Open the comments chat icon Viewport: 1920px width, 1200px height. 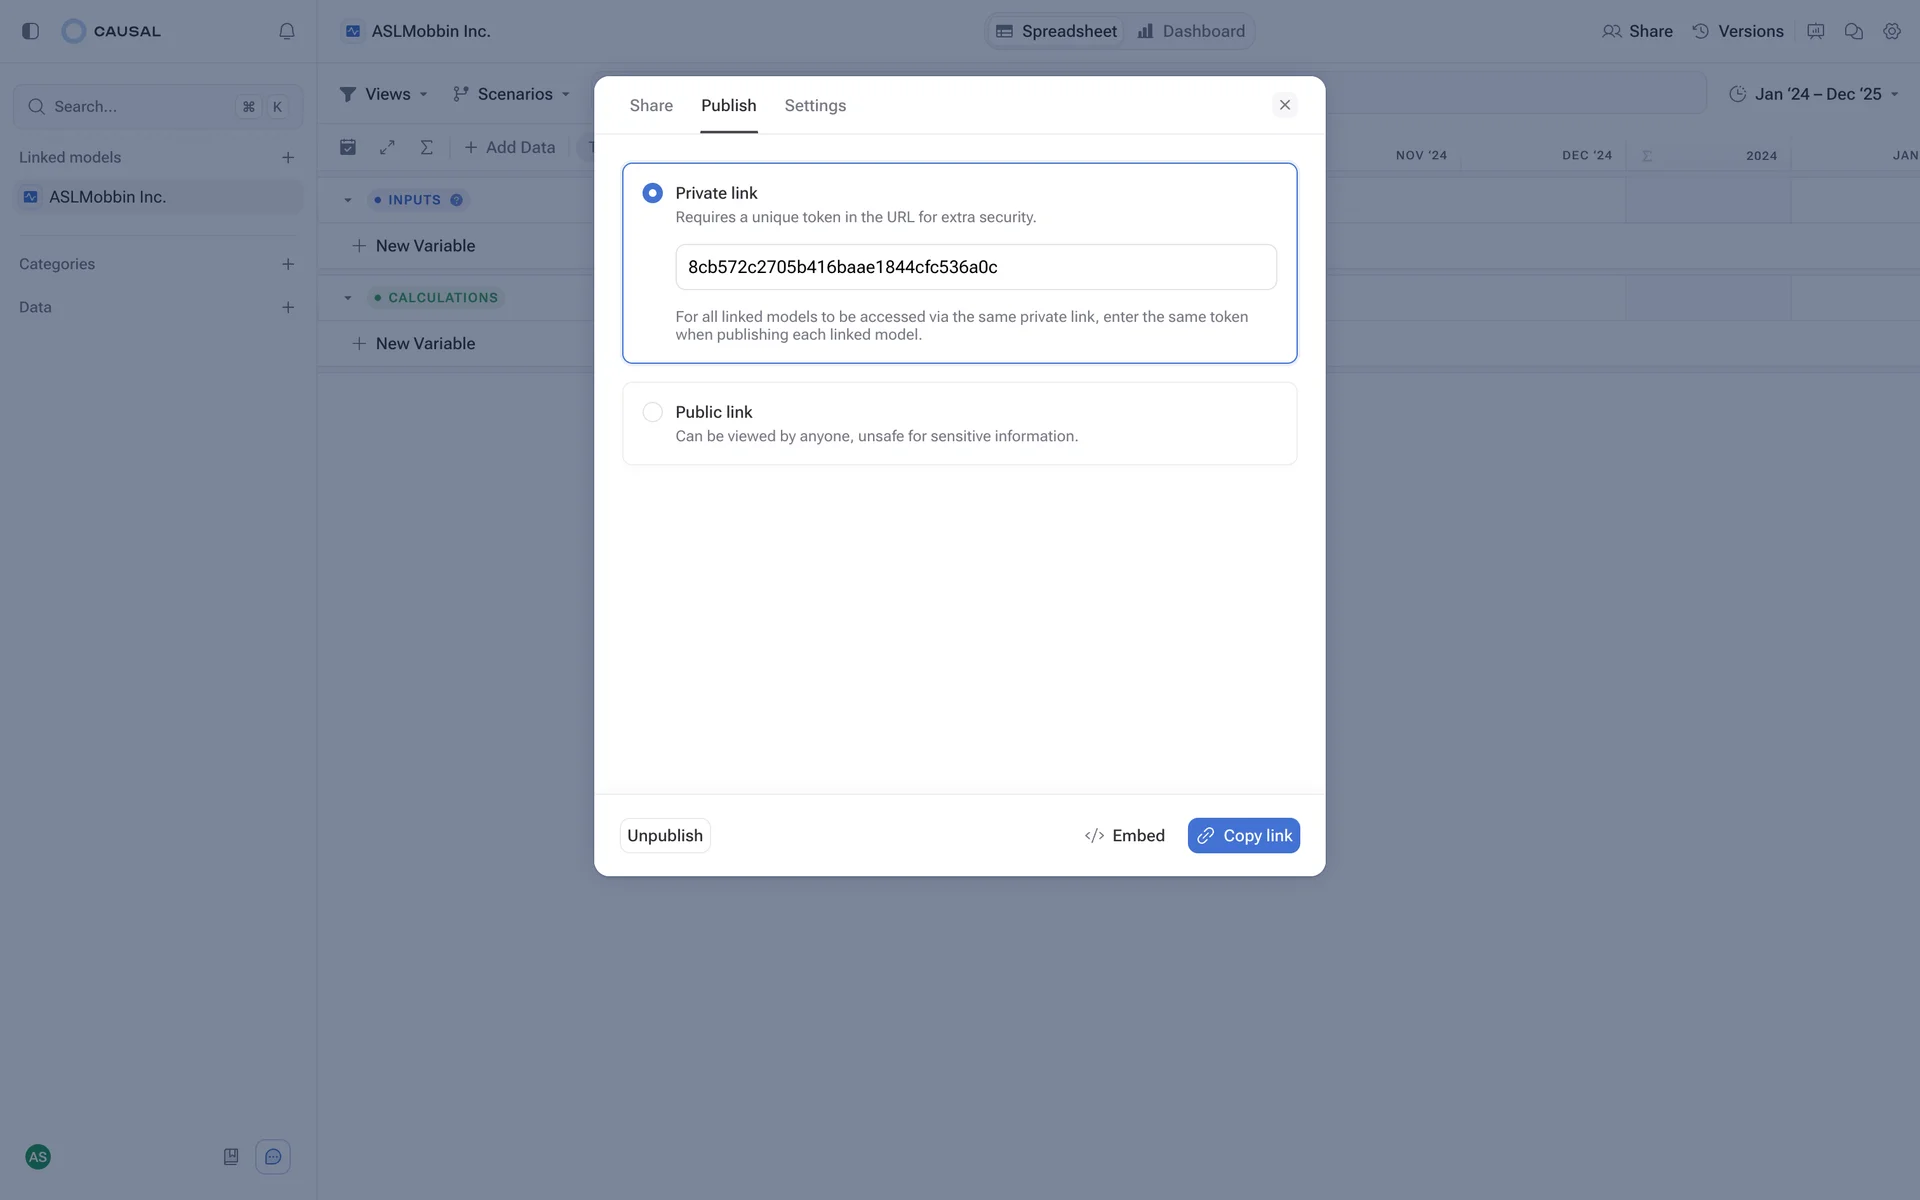coord(1853,31)
